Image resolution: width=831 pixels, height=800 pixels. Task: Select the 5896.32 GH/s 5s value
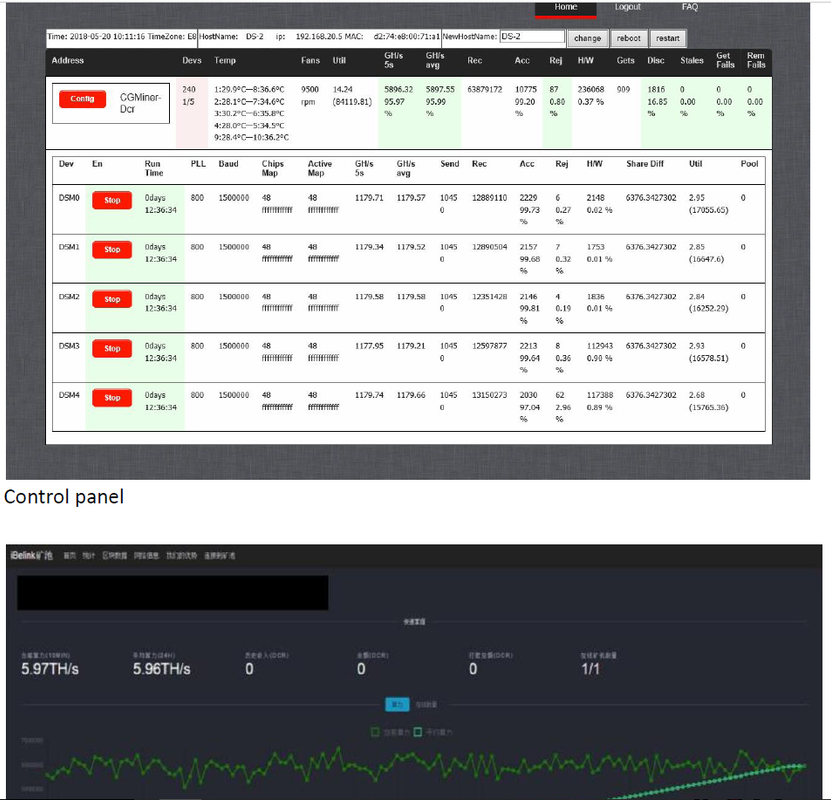coord(398,90)
